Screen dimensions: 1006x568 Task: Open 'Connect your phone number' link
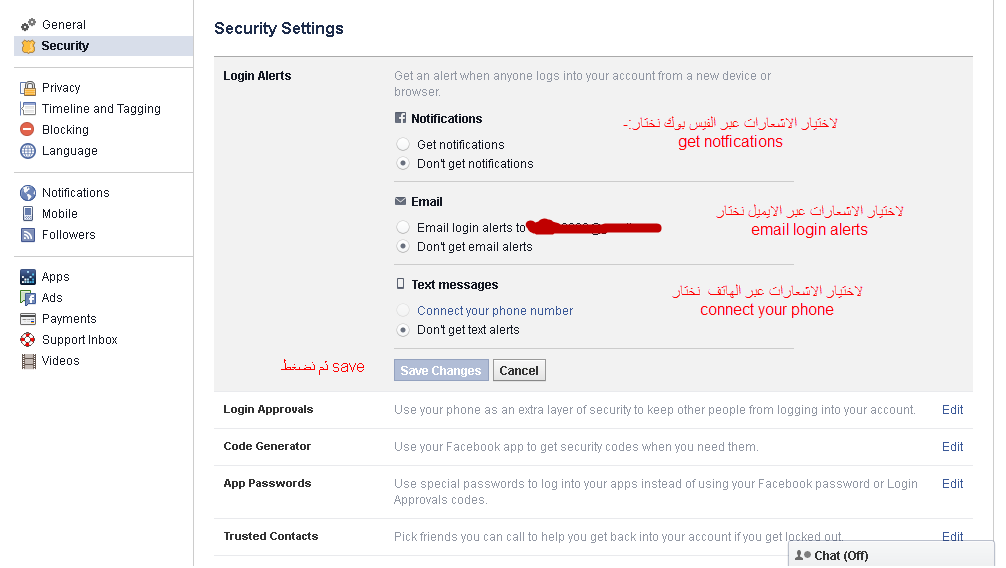(495, 311)
